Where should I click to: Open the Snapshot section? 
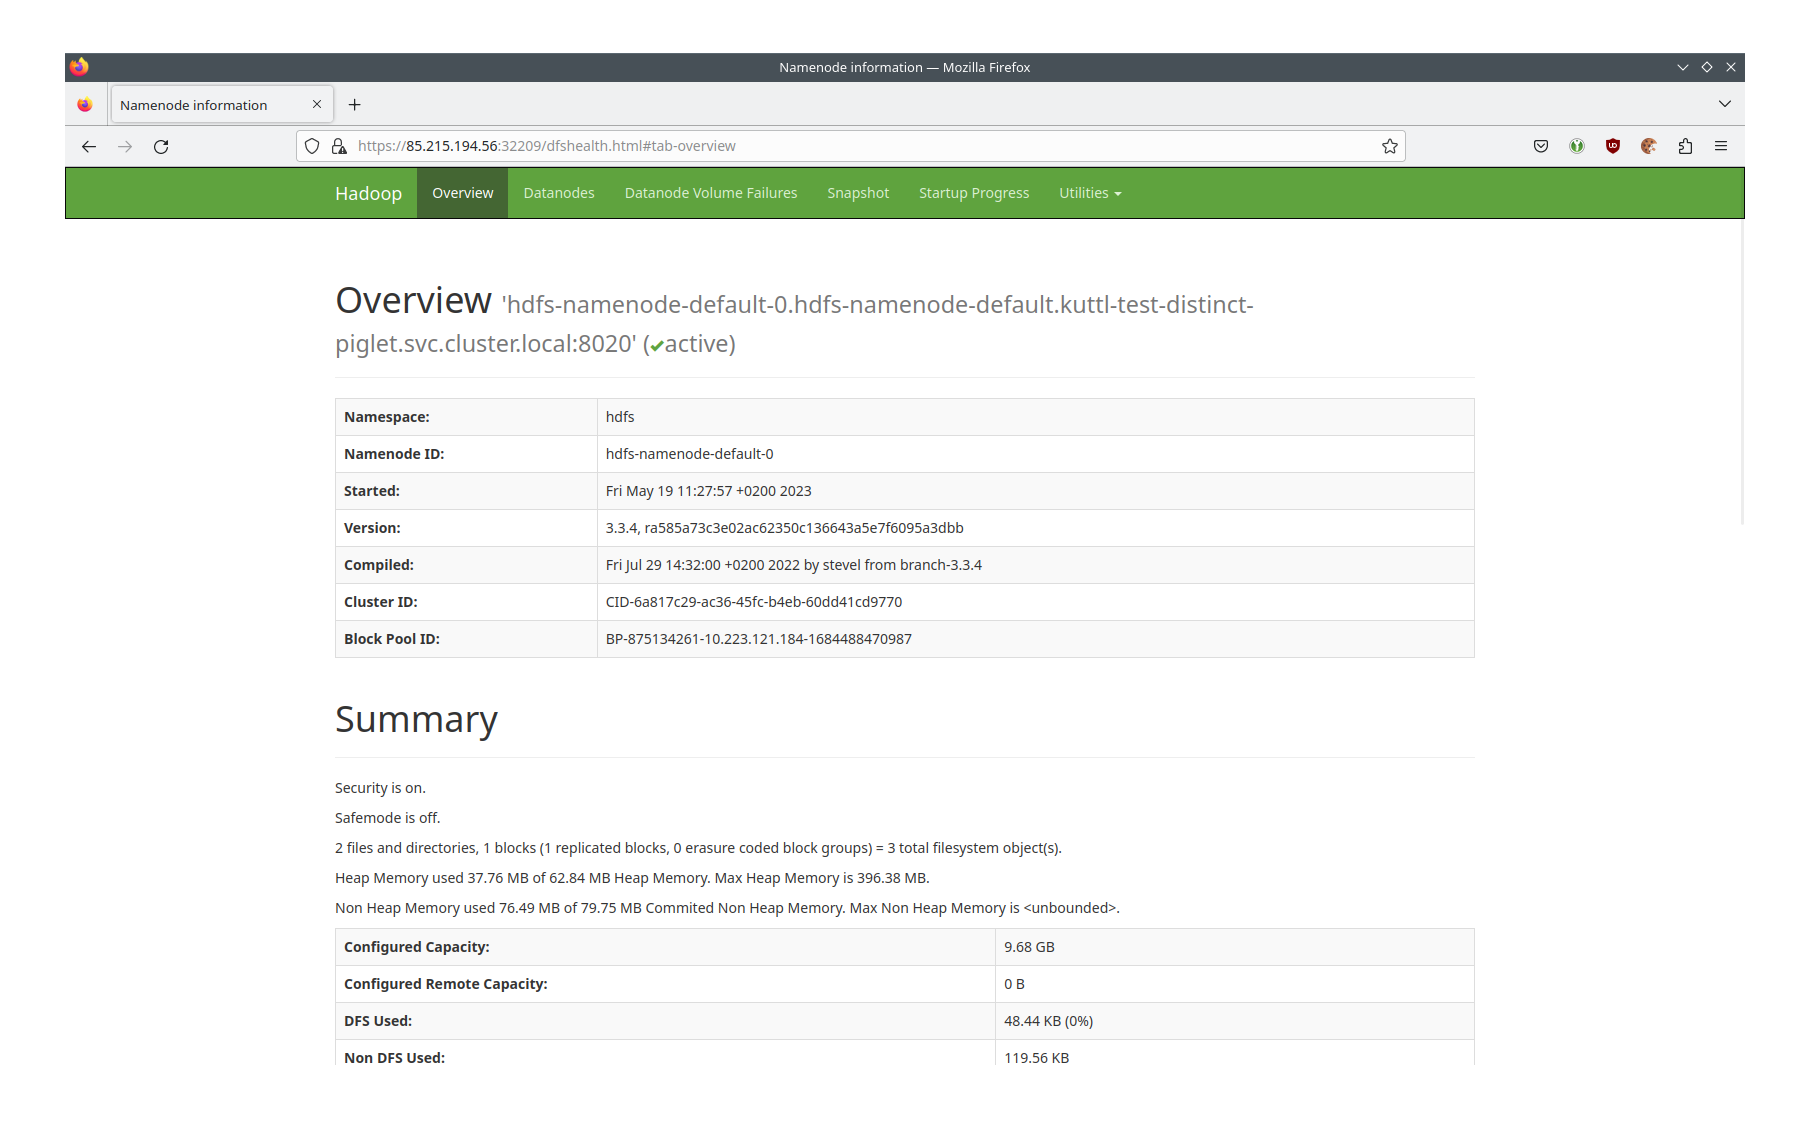(x=858, y=192)
